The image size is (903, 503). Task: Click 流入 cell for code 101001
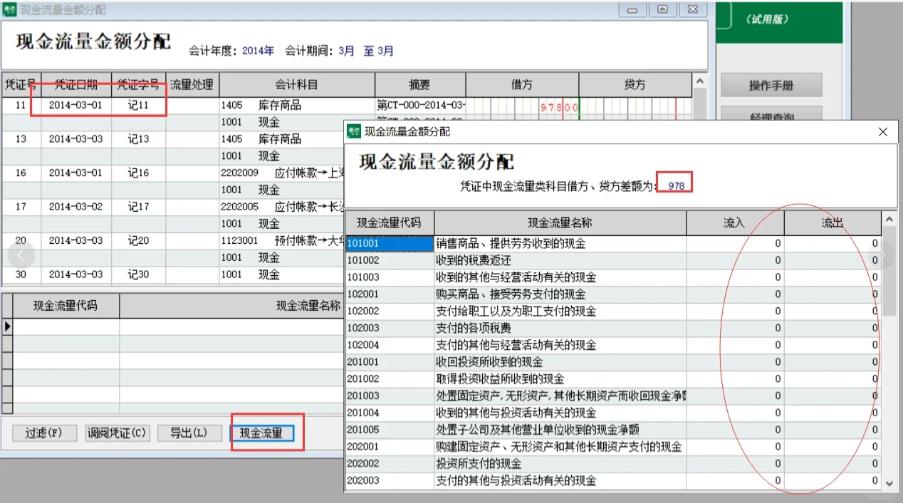(x=735, y=243)
